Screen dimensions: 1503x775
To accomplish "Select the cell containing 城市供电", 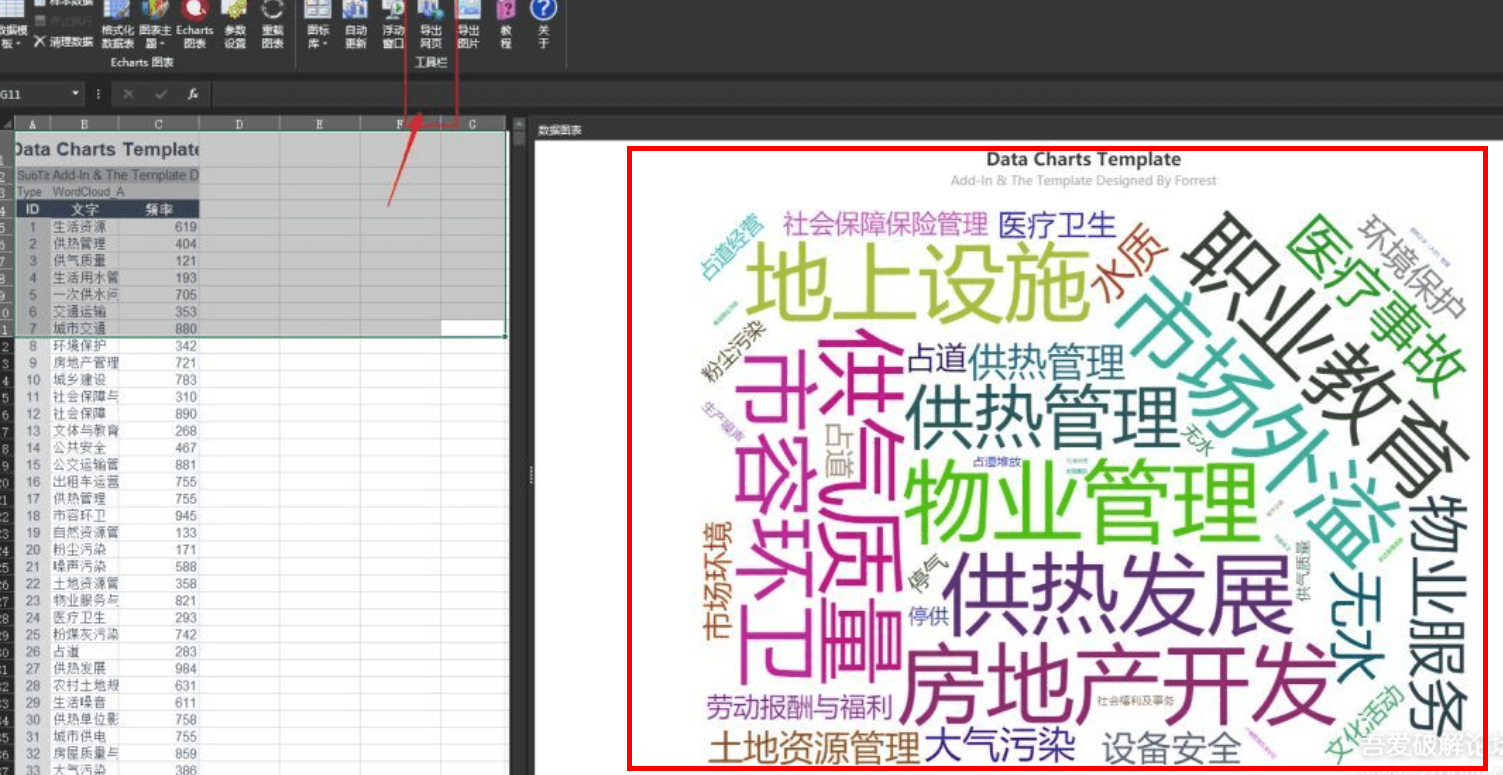I will point(84,736).
